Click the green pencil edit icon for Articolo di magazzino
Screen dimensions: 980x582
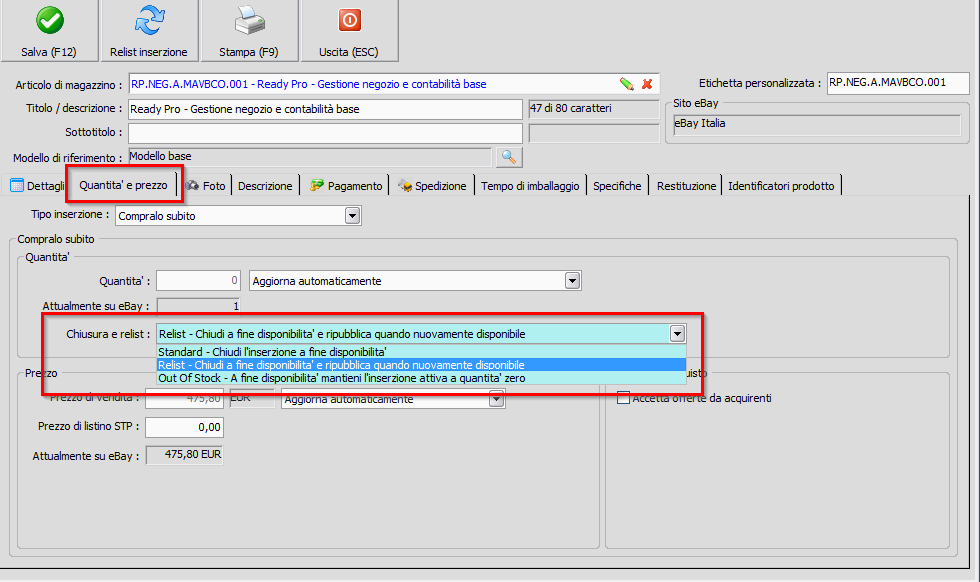click(x=626, y=84)
